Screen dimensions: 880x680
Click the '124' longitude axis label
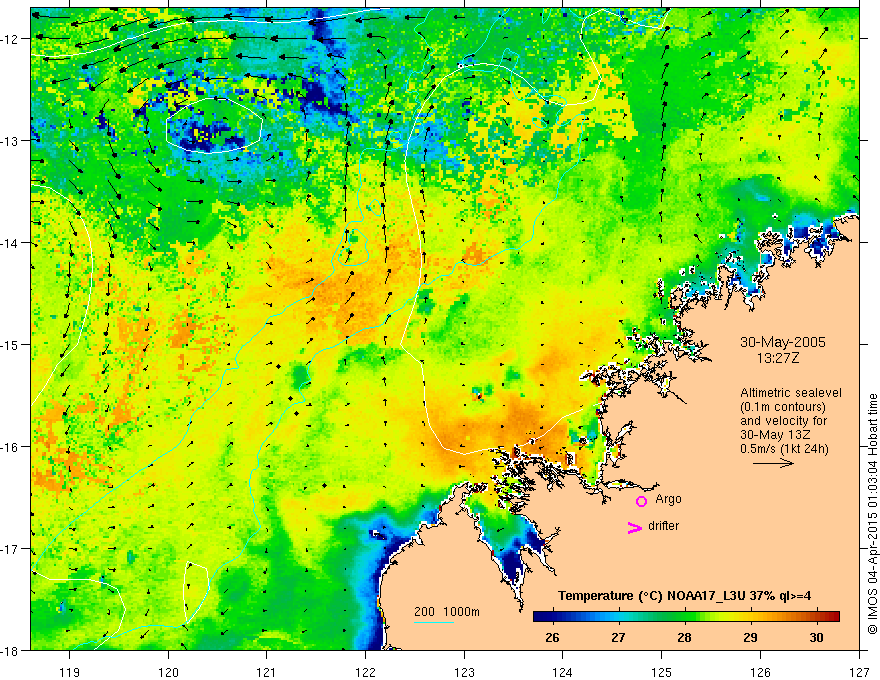click(x=563, y=672)
